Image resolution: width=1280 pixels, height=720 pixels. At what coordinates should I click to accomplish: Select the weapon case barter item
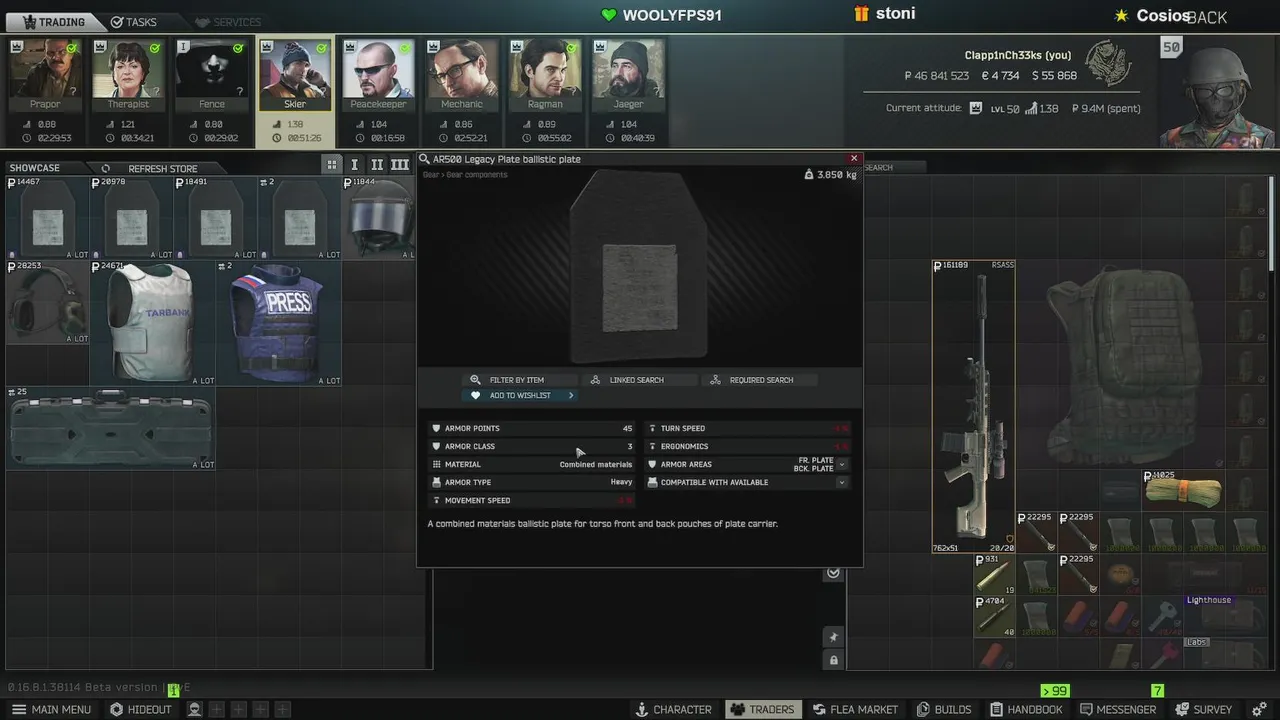pyautogui.click(x=111, y=428)
